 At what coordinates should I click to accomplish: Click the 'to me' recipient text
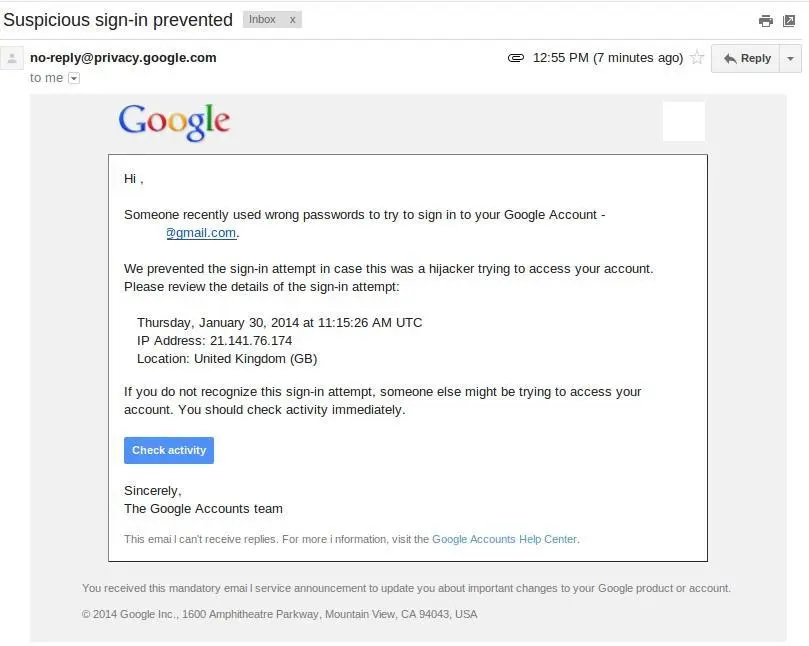coord(46,78)
